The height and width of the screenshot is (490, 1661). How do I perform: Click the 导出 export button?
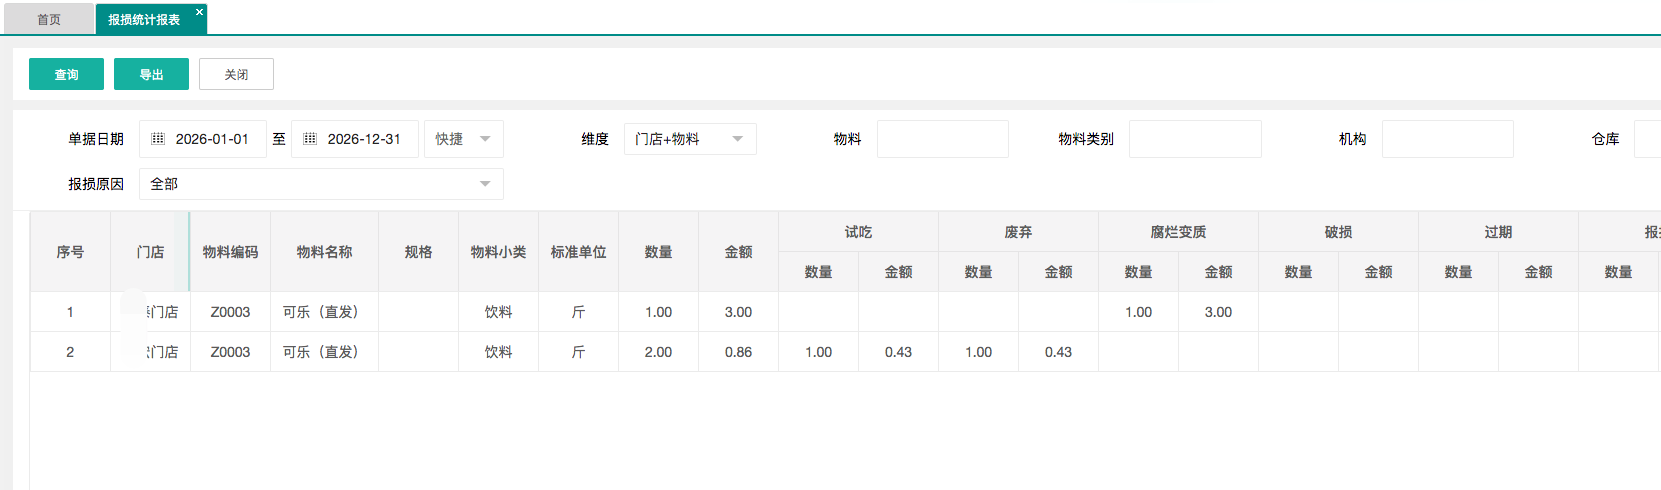151,74
